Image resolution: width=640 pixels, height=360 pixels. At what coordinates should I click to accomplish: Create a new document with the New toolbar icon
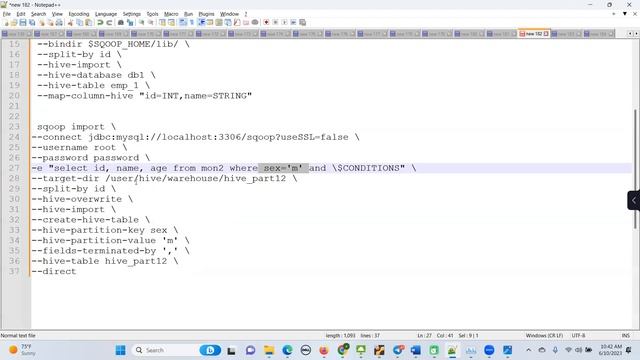[6, 22]
